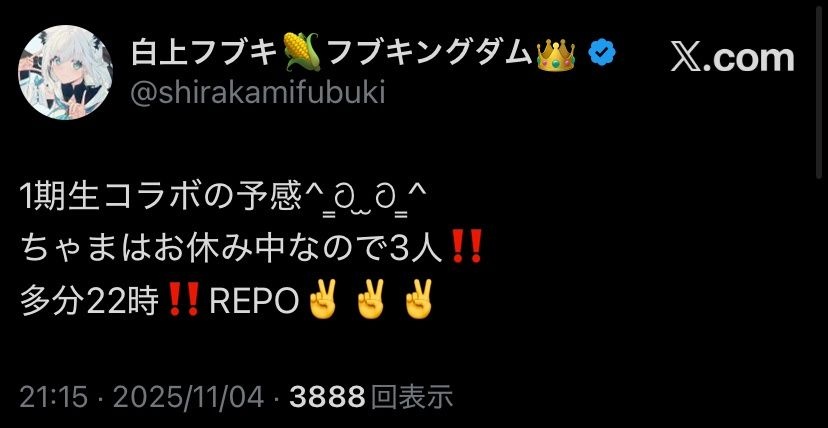This screenshot has width=828, height=428.
Task: Click the vertical scrollbar on the right edge
Action: coord(820,90)
